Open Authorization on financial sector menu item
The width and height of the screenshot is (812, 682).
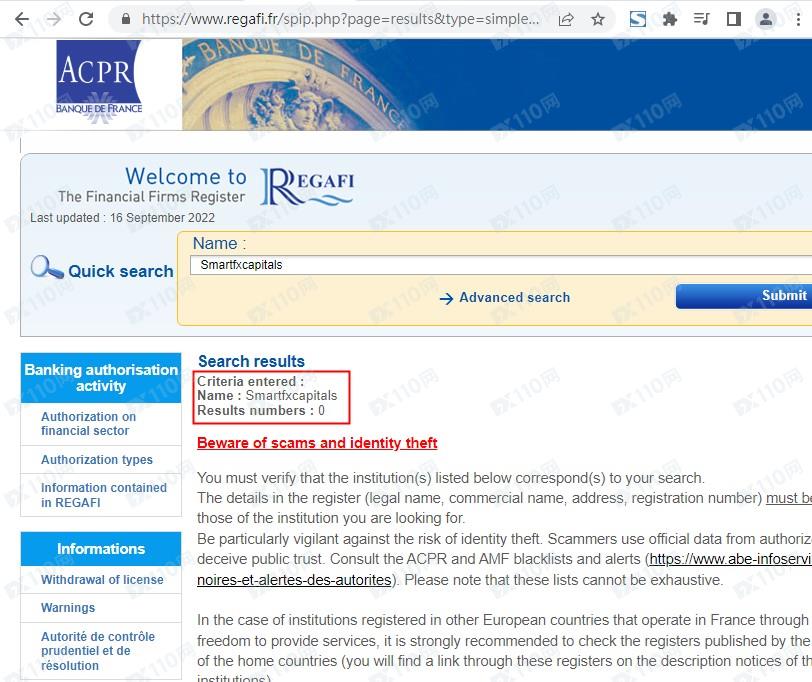[88, 424]
